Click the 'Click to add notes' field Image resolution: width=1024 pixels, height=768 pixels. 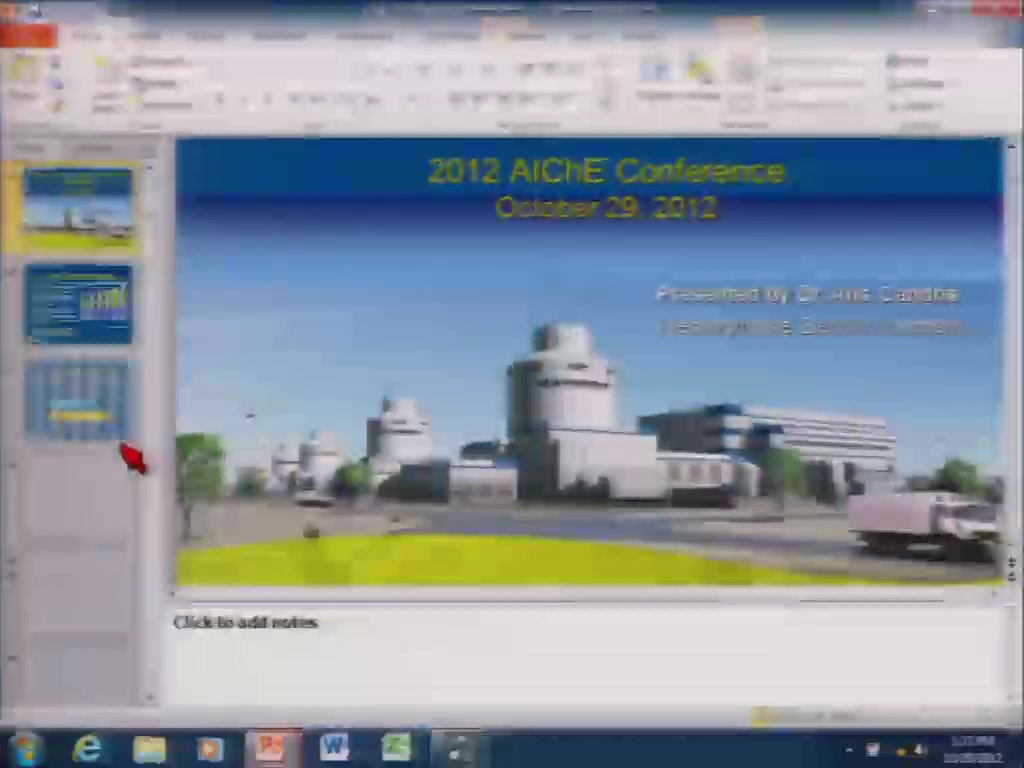246,622
